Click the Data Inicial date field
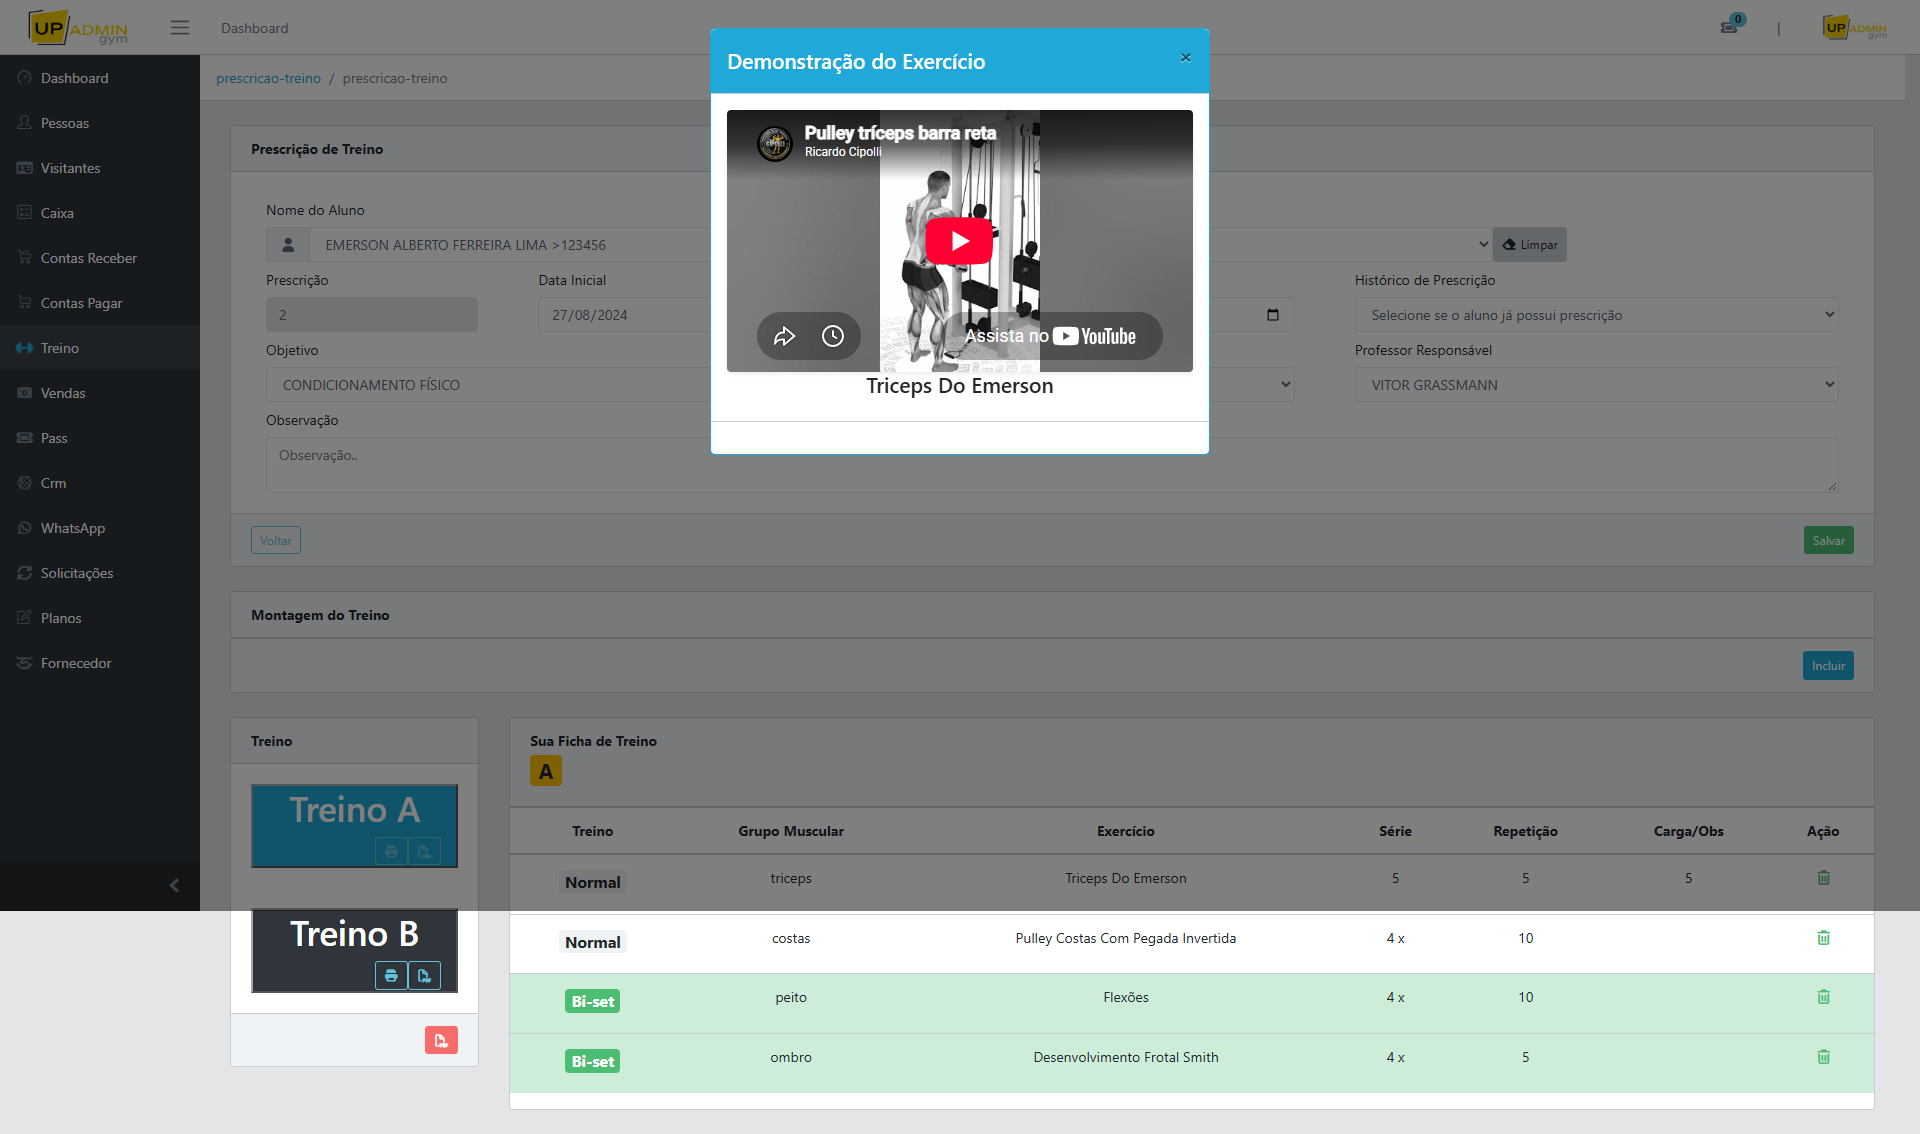 point(624,315)
